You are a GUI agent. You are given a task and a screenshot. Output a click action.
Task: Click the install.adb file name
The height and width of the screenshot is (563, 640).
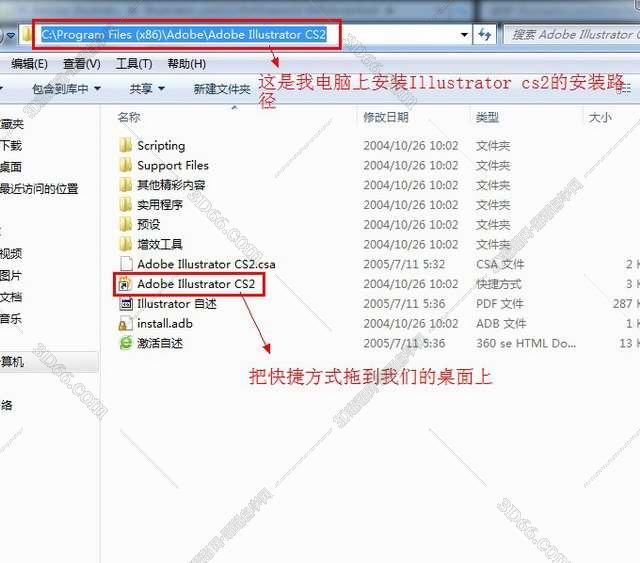[165, 323]
